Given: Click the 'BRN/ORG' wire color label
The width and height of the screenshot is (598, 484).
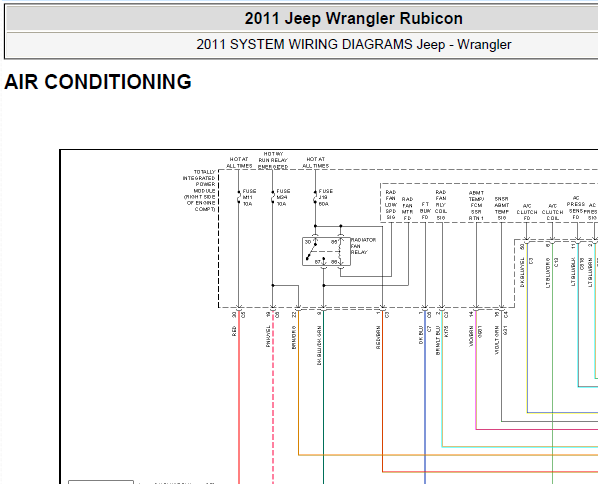Looking at the screenshot, I should pyautogui.click(x=294, y=338).
